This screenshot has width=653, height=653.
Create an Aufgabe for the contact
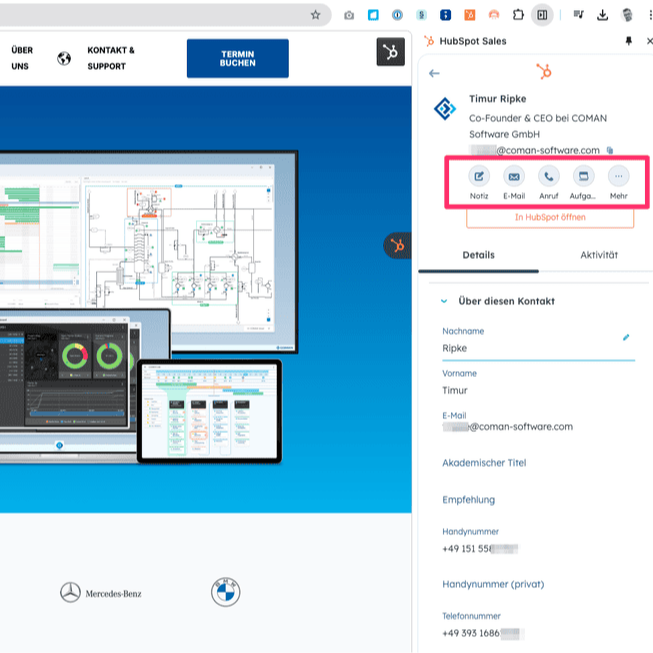(583, 183)
